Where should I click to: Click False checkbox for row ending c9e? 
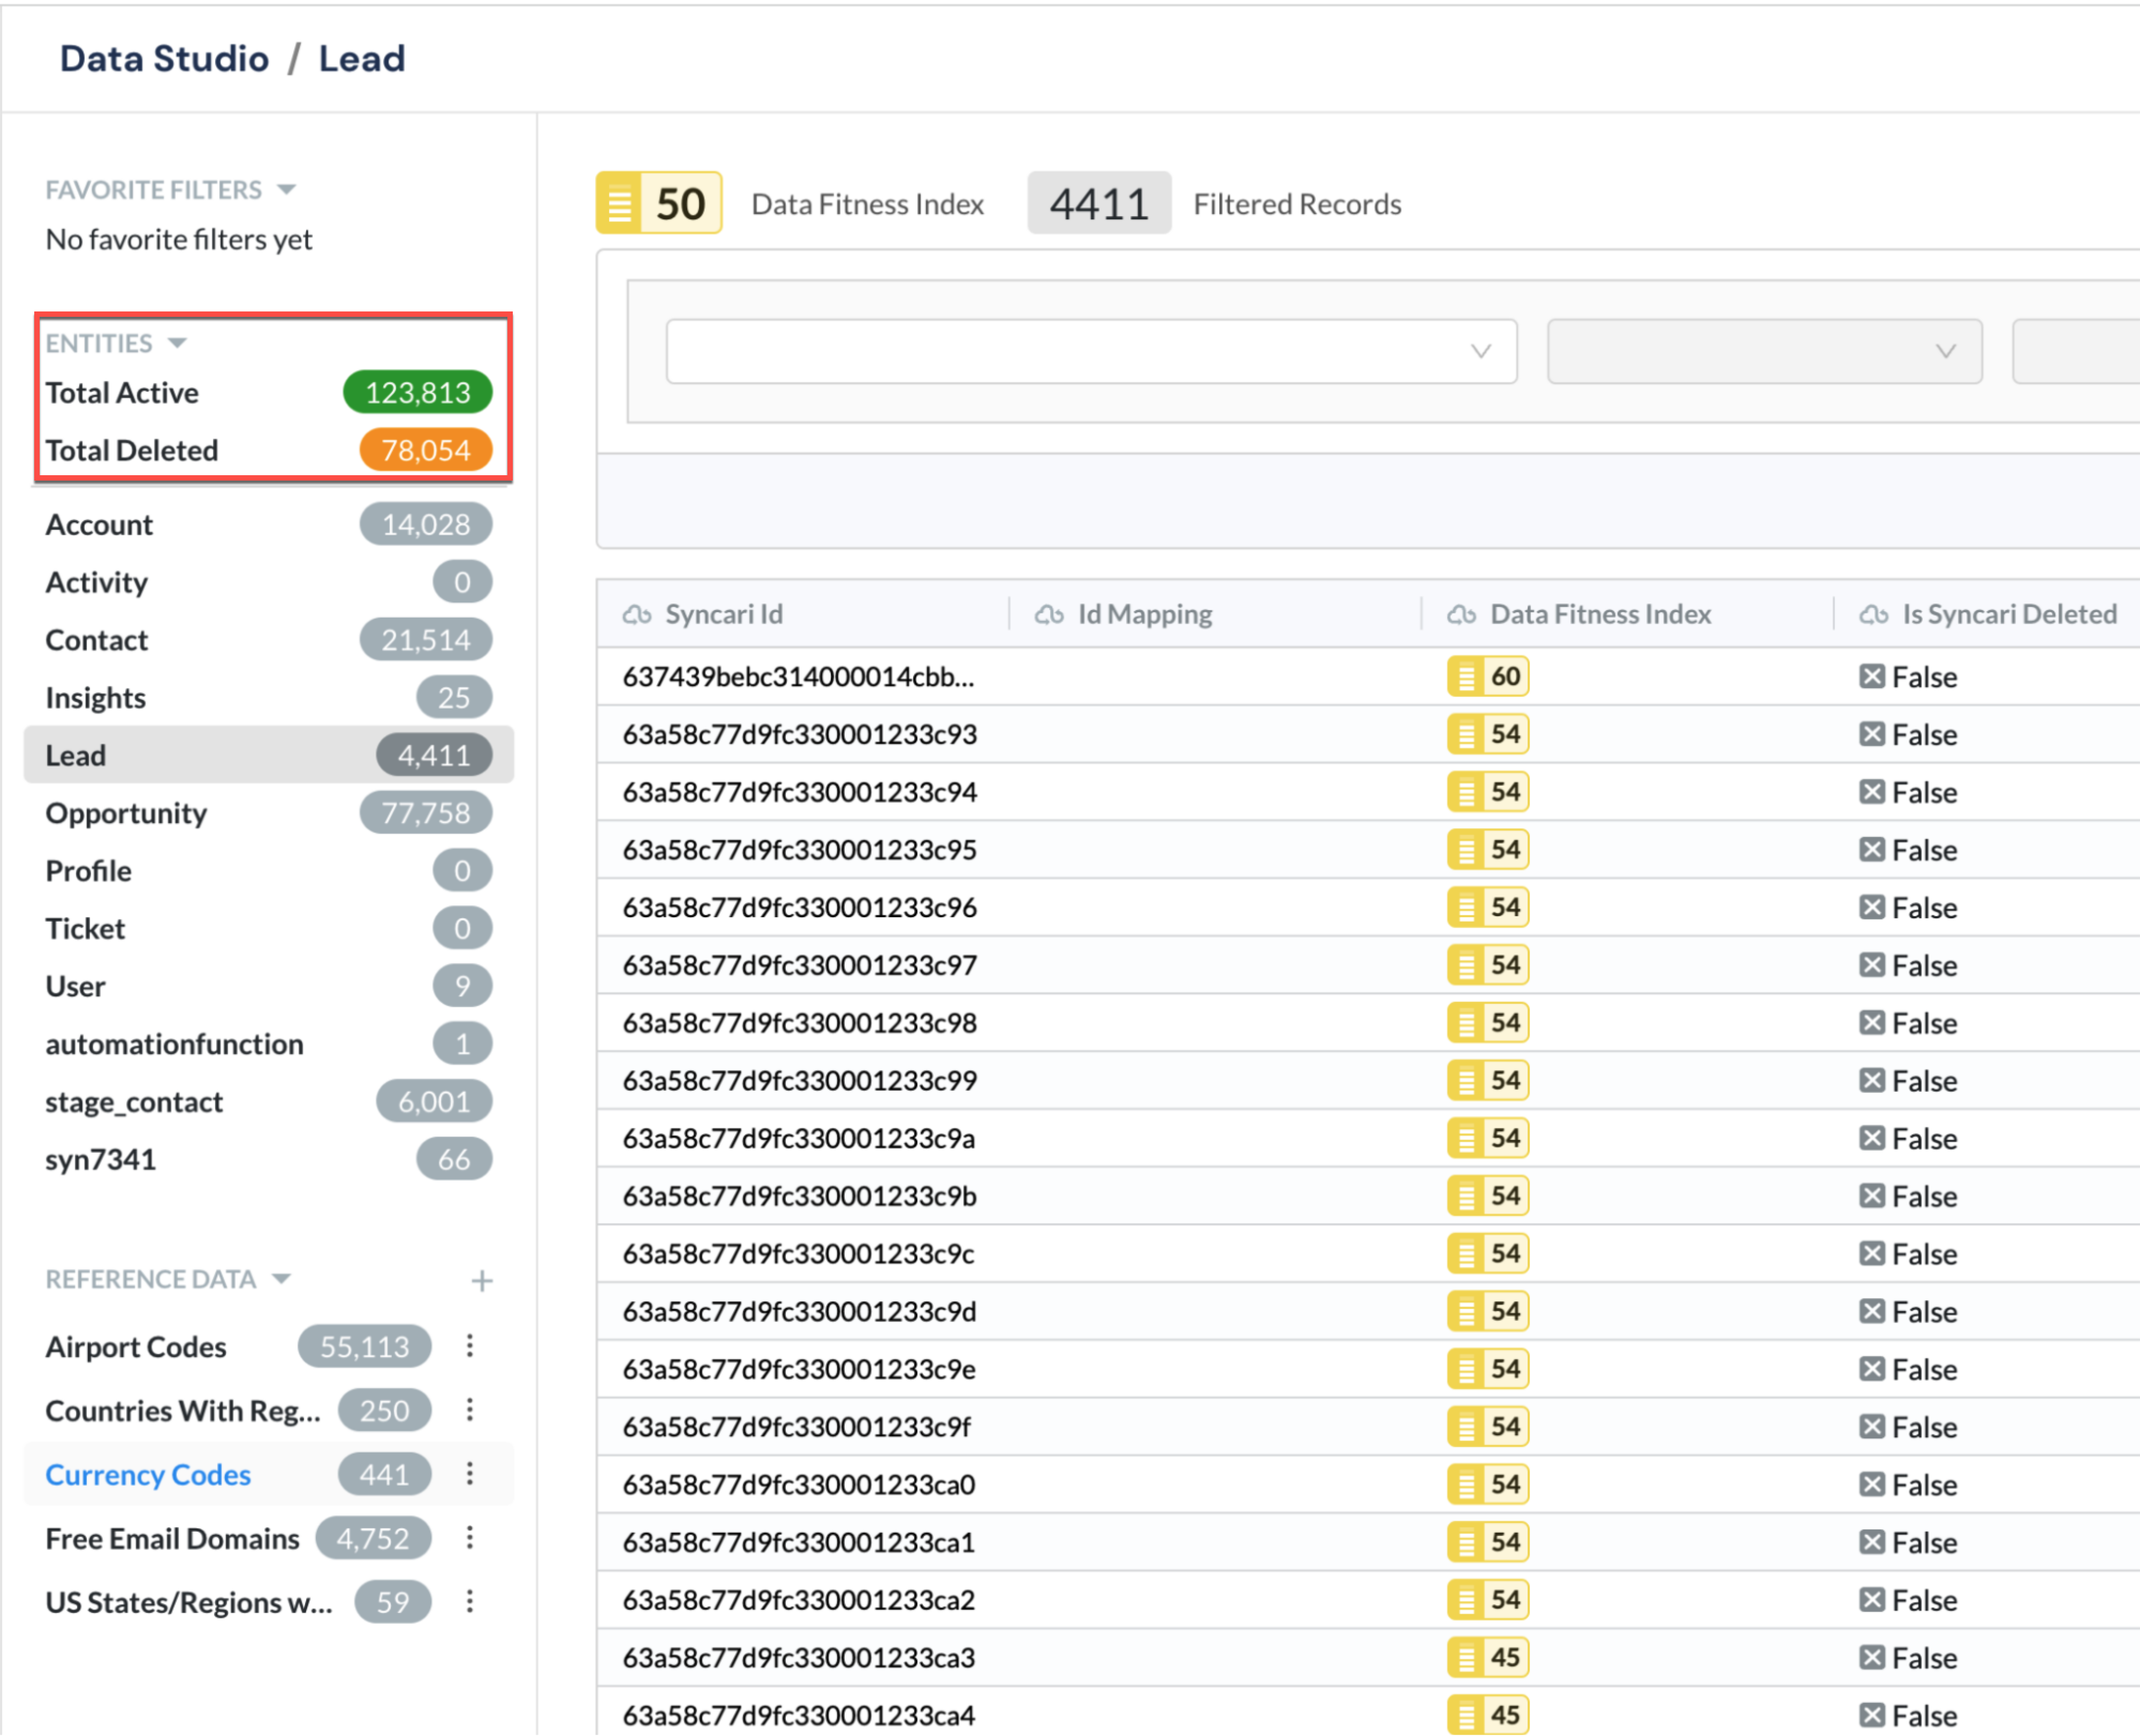(1872, 1369)
